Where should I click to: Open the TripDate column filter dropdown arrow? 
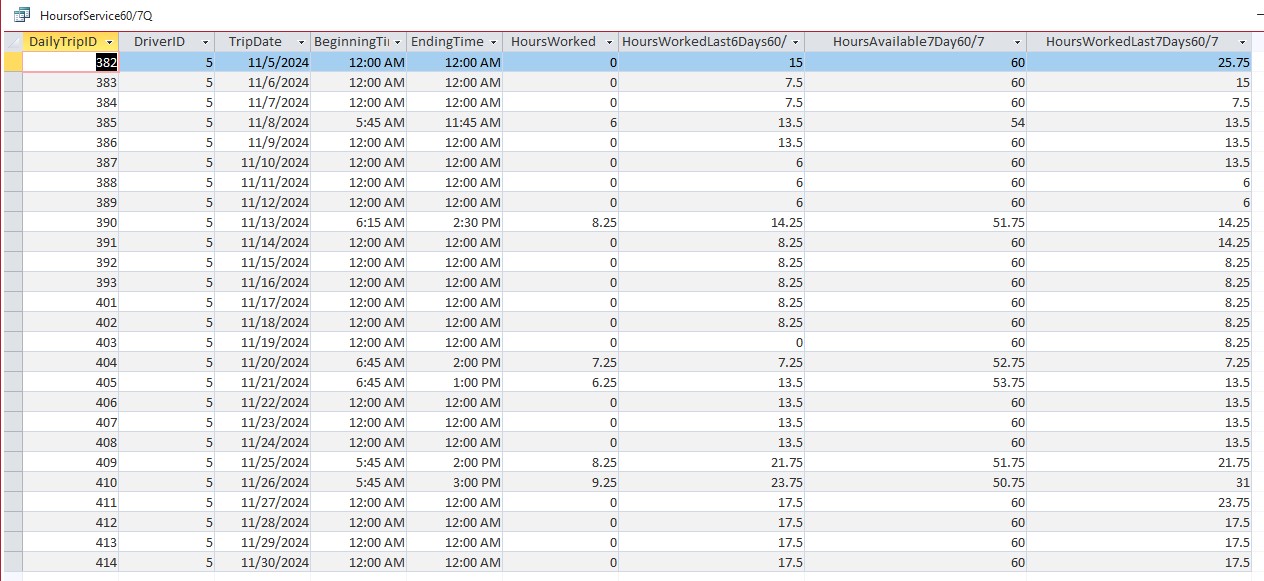point(301,42)
